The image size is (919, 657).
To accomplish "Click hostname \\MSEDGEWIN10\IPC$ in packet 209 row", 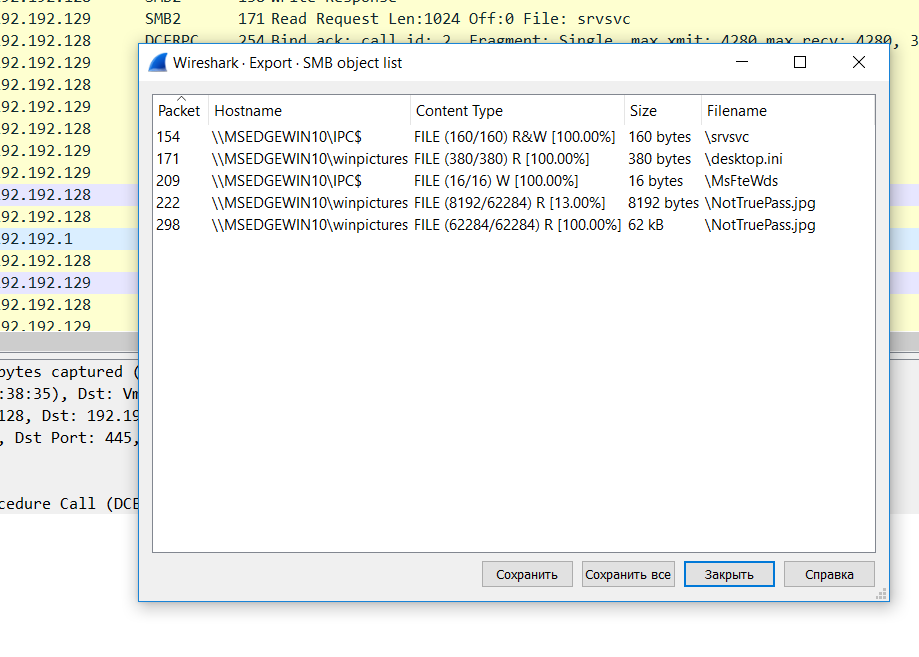I will click(287, 181).
